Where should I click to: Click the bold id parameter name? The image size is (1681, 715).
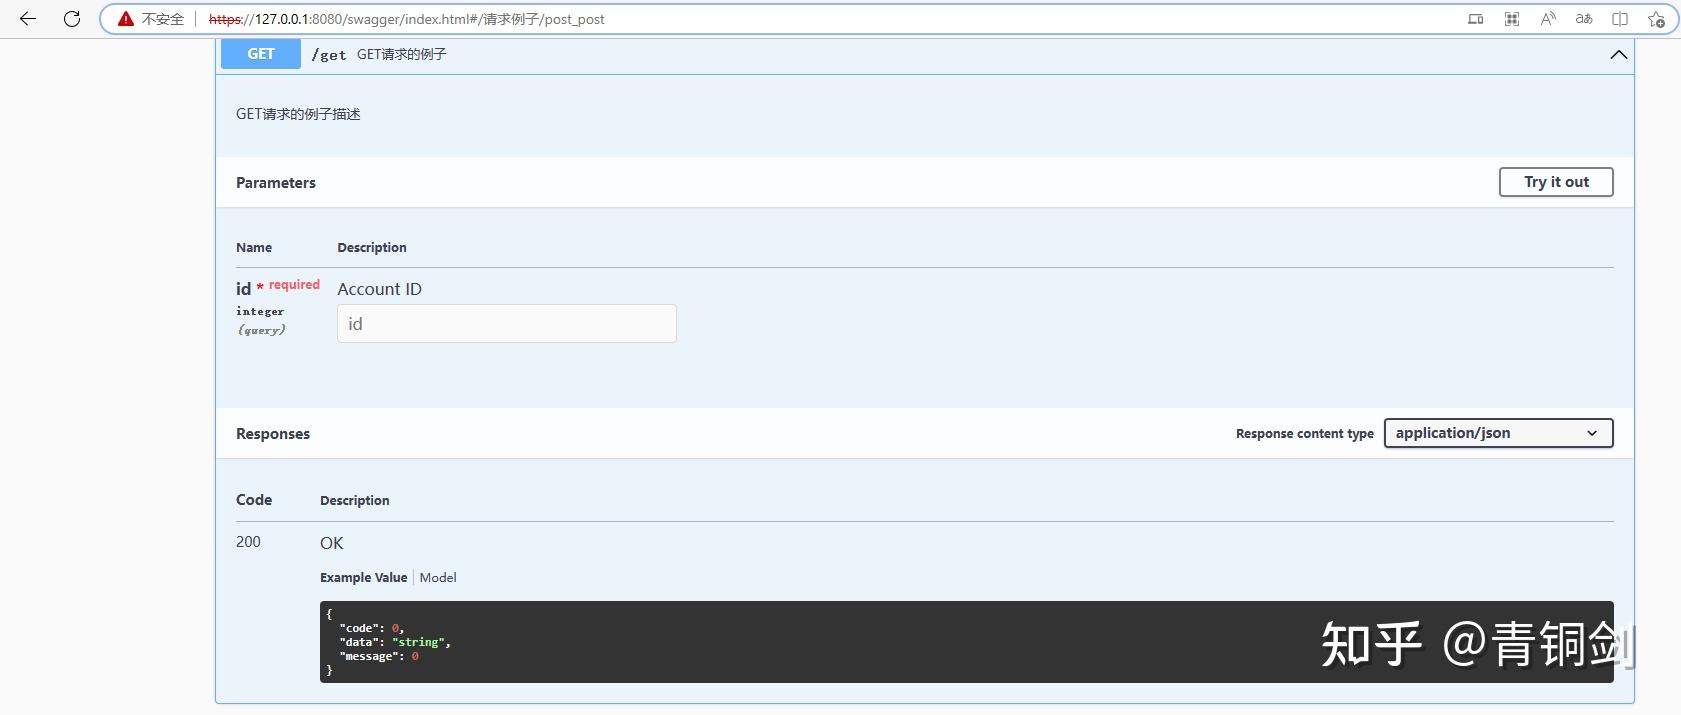[x=244, y=289]
